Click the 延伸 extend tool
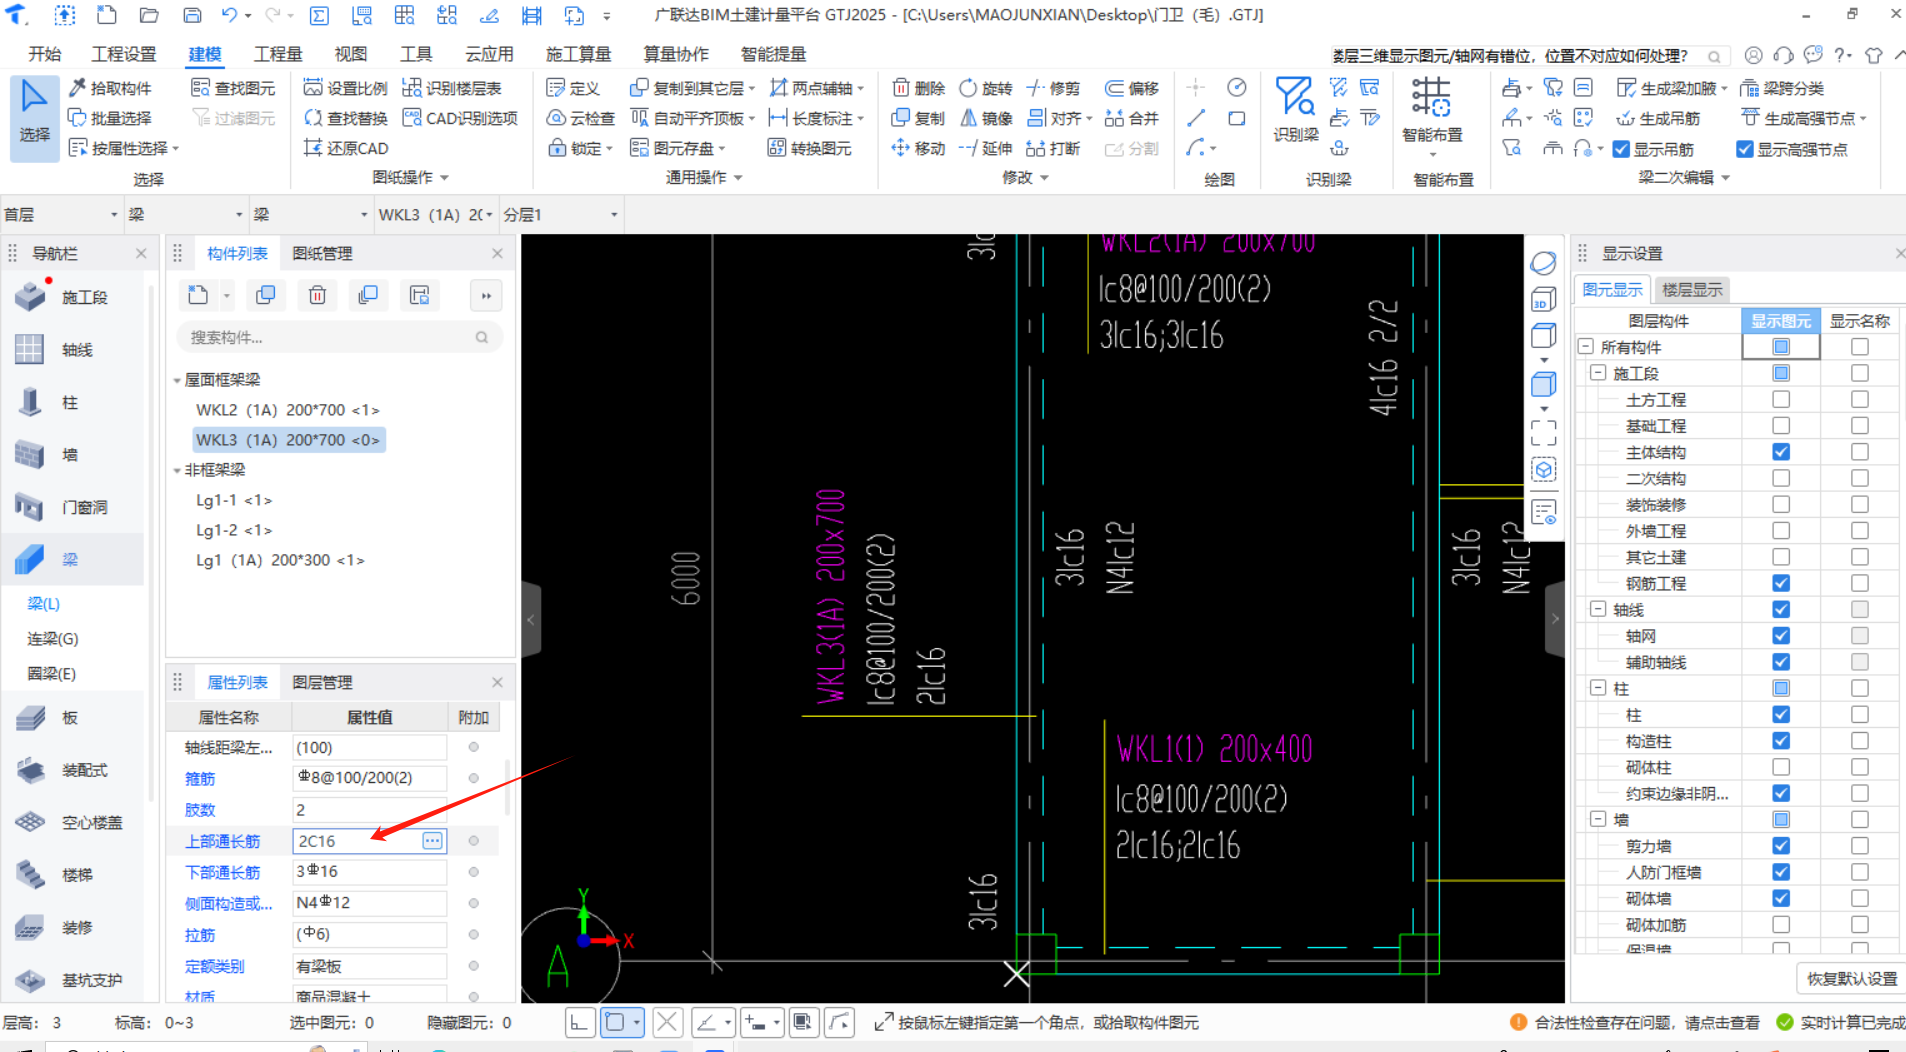Viewport: 1906px width, 1052px height. pyautogui.click(x=986, y=148)
